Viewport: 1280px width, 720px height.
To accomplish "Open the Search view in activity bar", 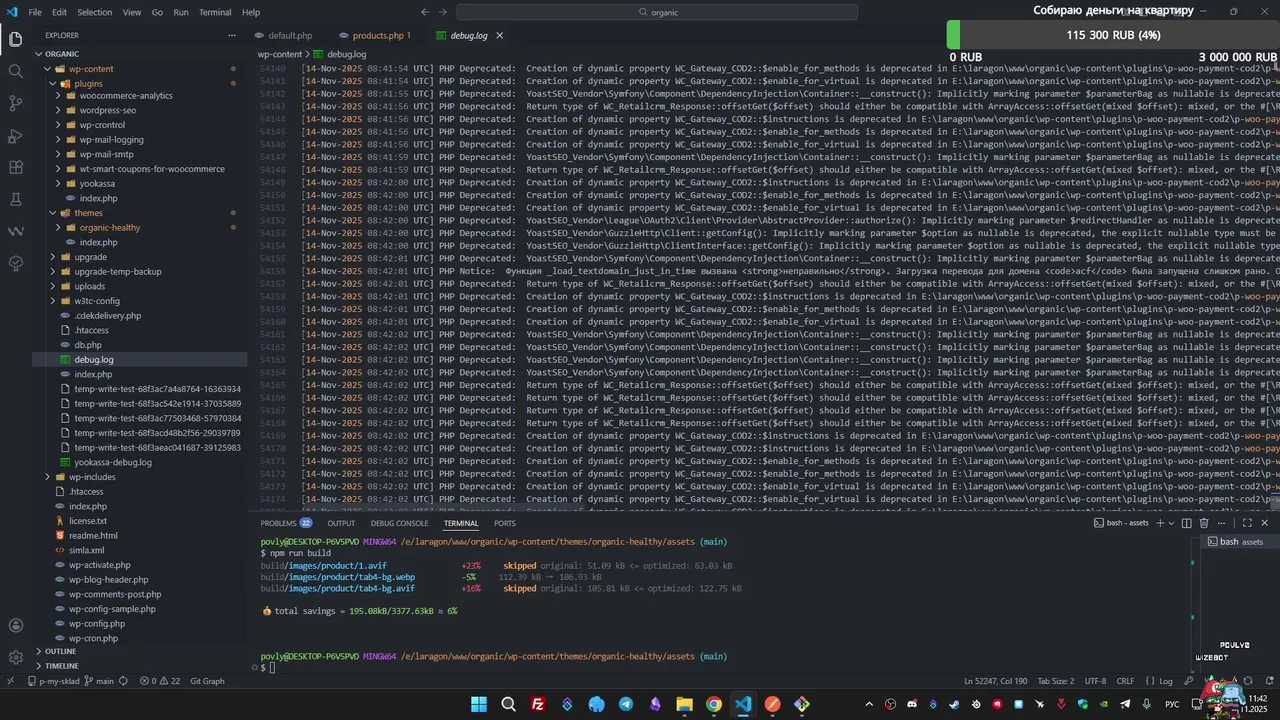I will pyautogui.click(x=15, y=71).
